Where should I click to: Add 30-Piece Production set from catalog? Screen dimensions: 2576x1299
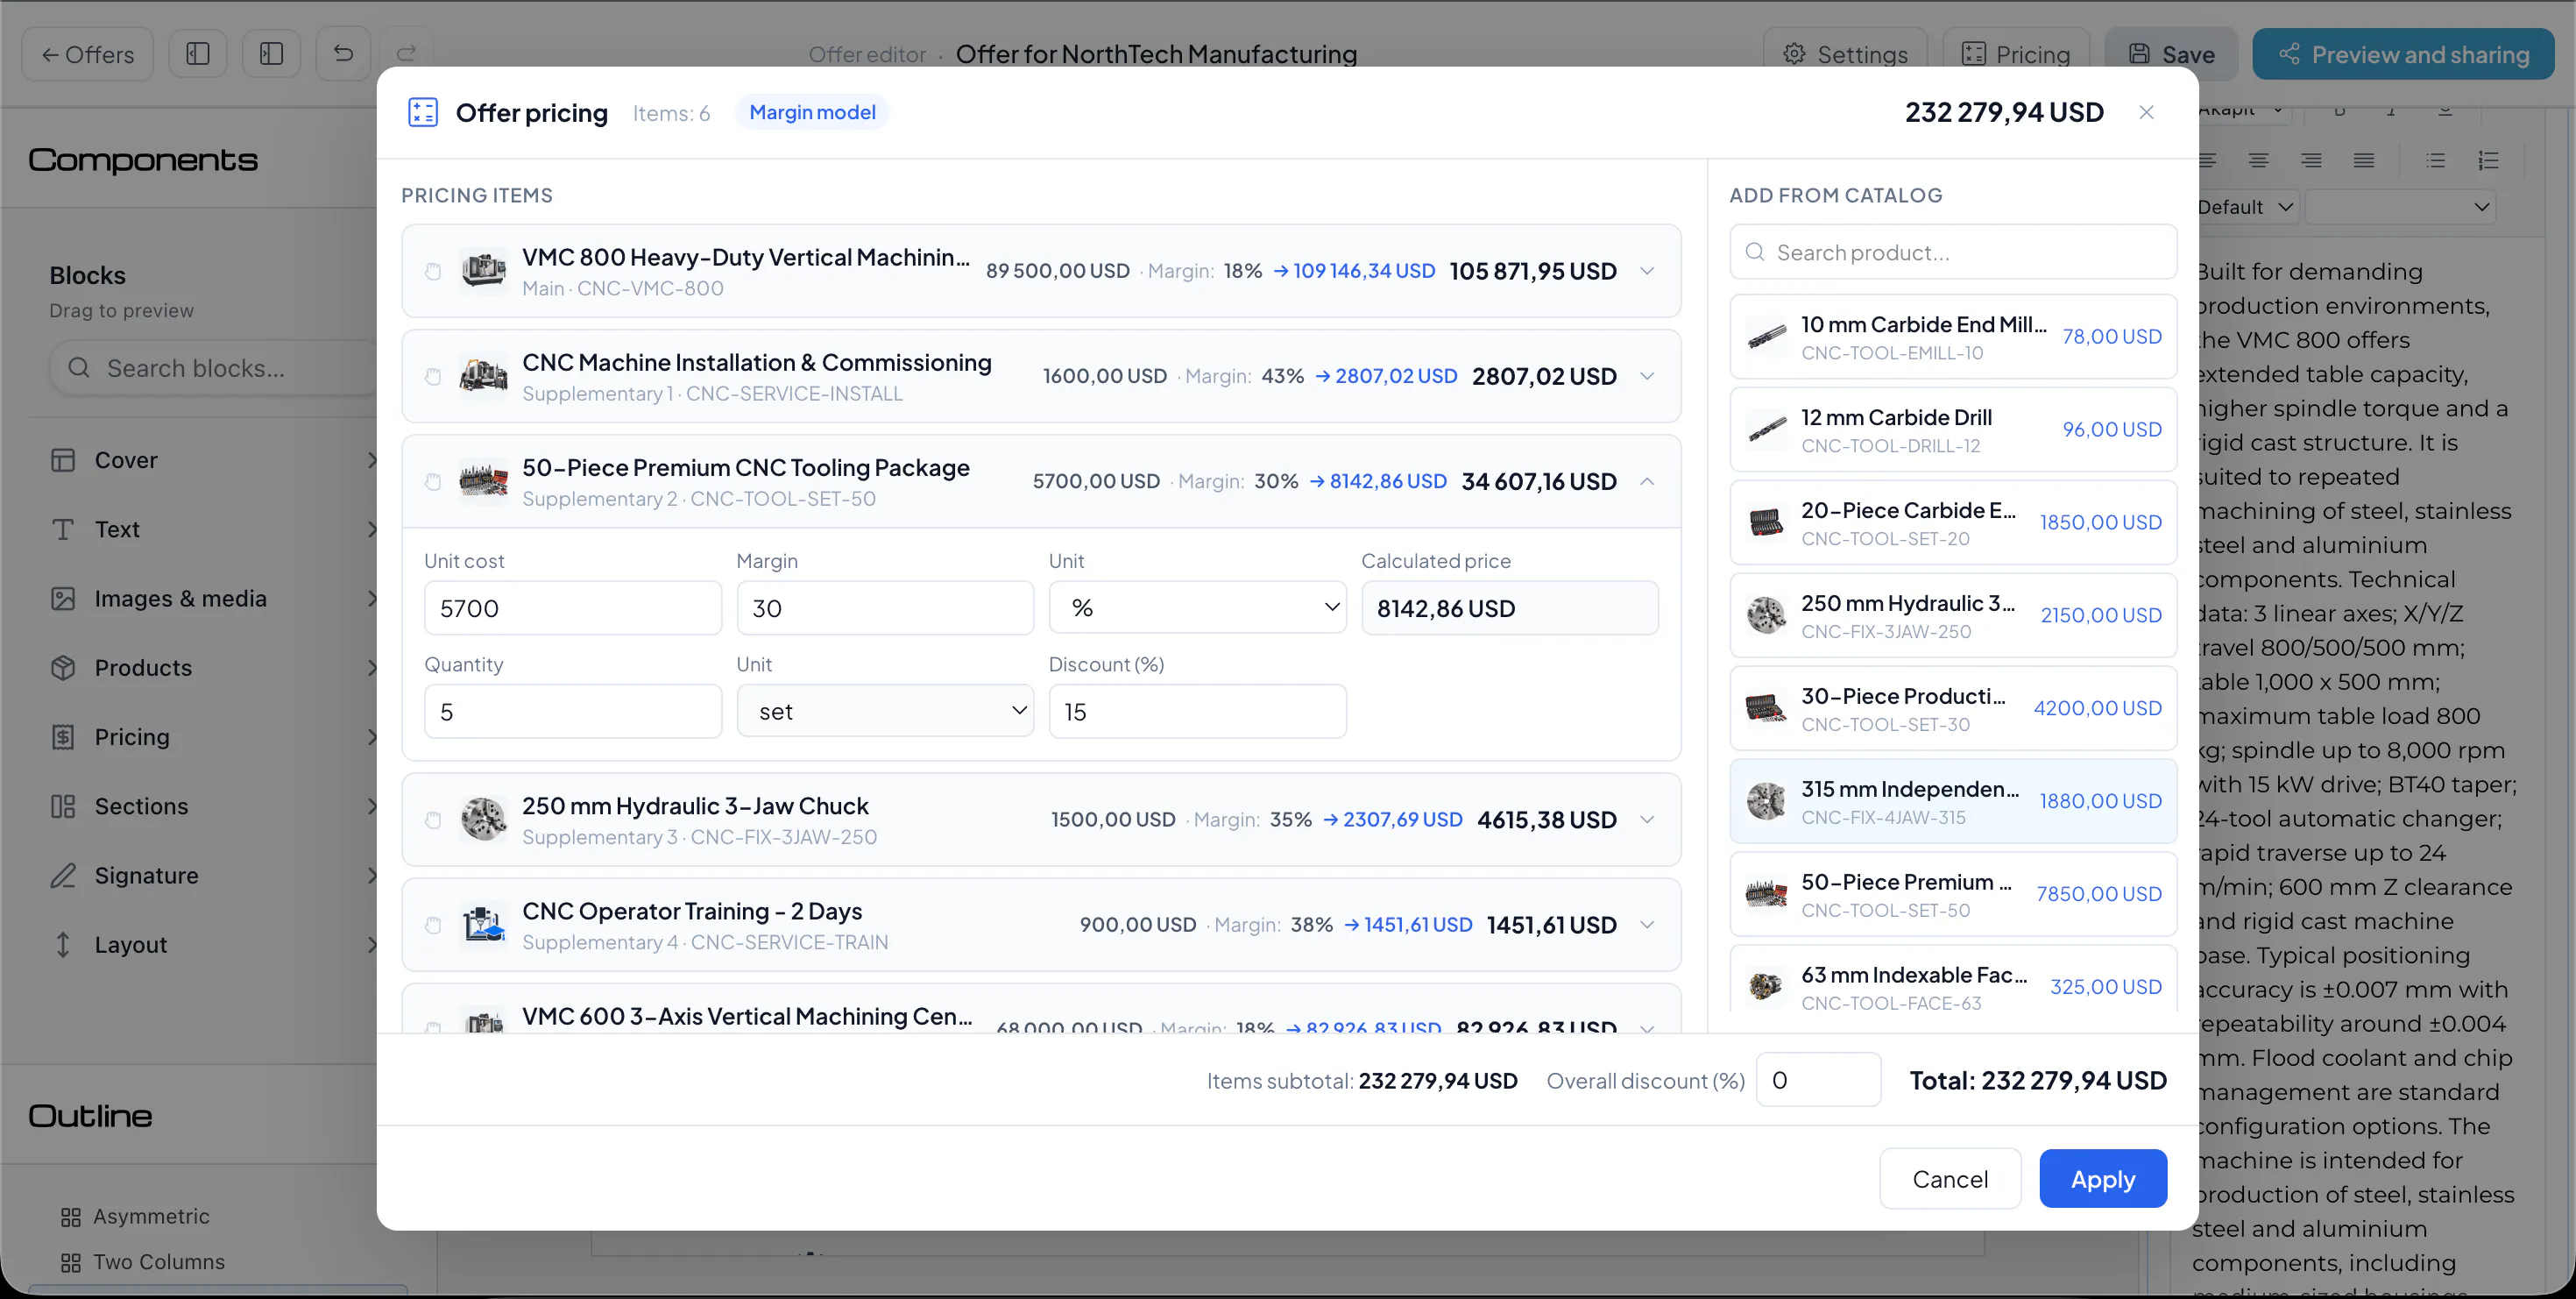tap(1953, 709)
